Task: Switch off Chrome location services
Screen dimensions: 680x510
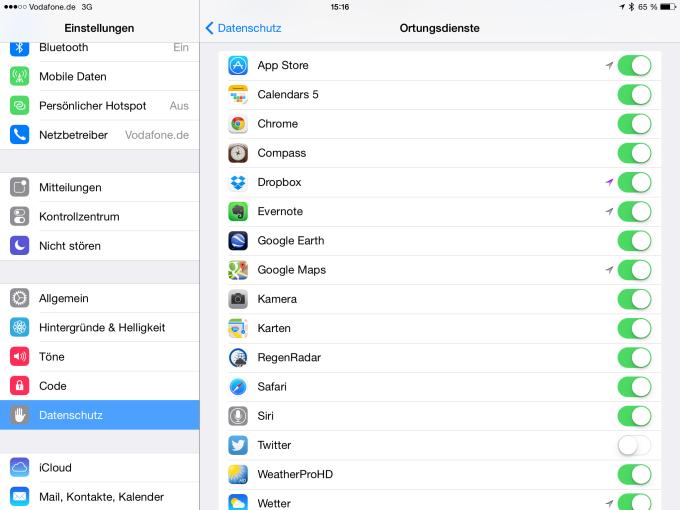Action: click(x=634, y=124)
